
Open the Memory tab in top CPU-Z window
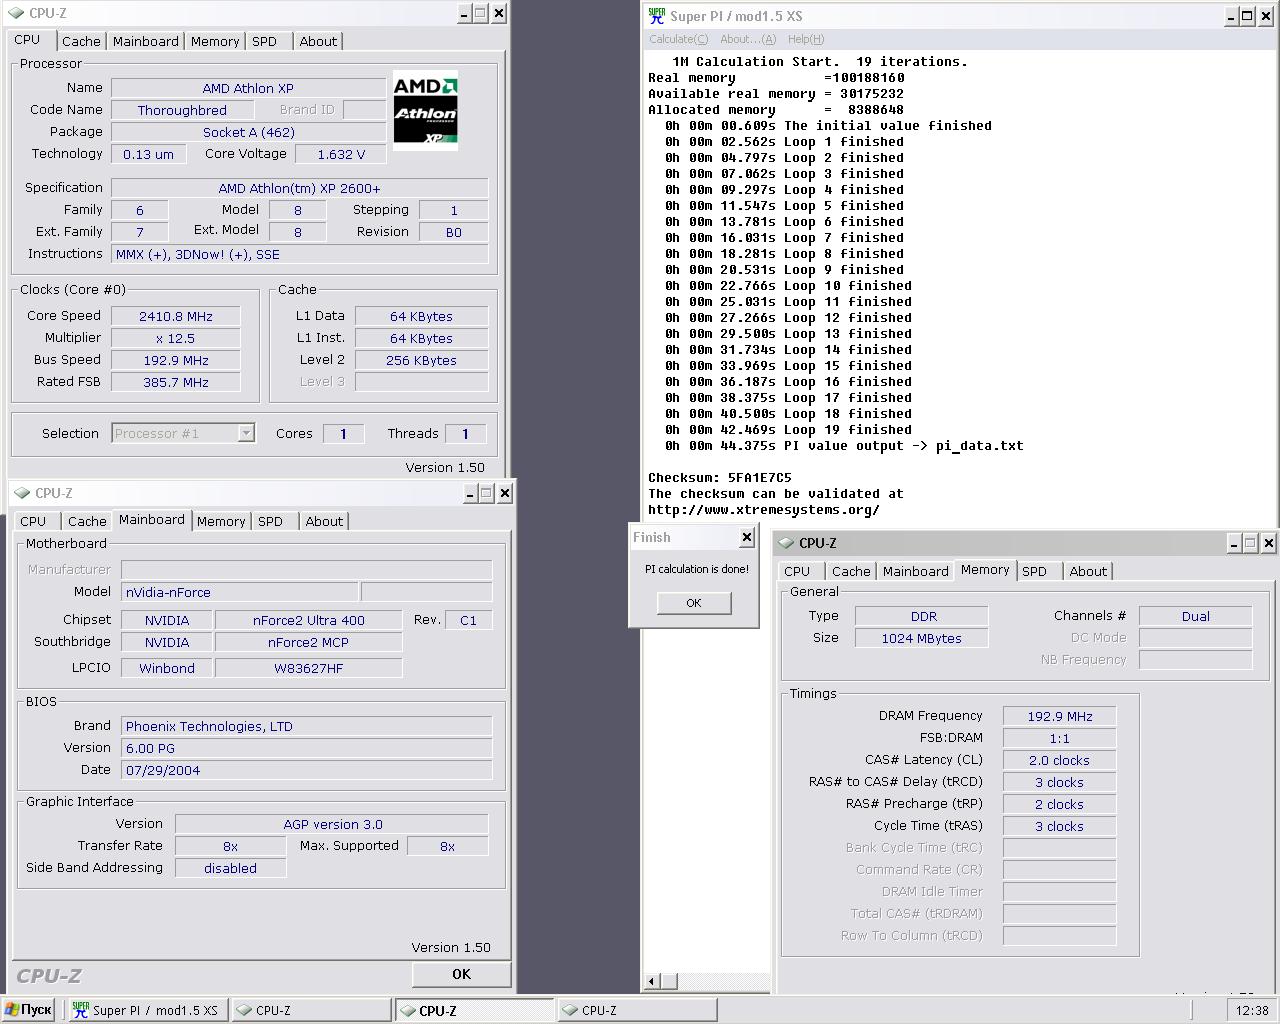click(x=215, y=41)
